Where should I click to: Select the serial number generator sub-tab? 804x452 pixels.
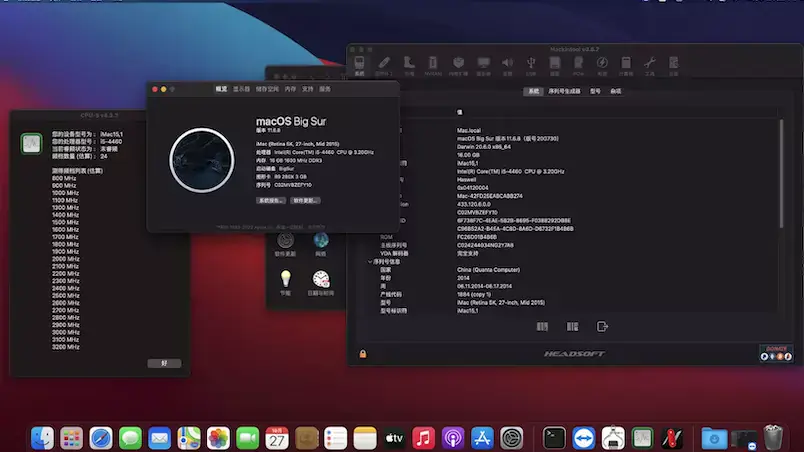(x=564, y=91)
